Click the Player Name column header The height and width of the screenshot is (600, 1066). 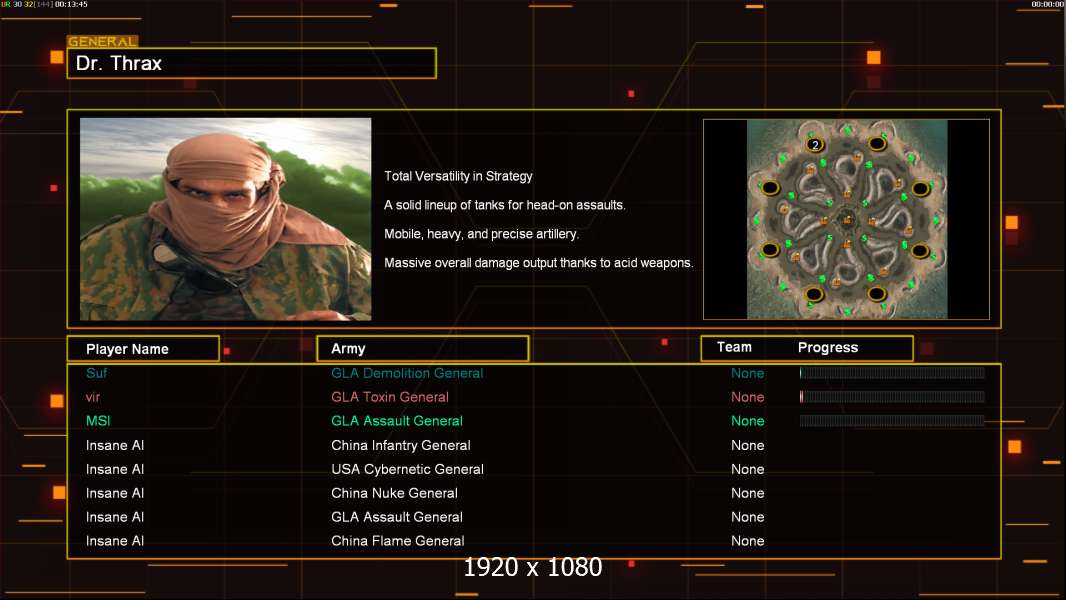143,349
